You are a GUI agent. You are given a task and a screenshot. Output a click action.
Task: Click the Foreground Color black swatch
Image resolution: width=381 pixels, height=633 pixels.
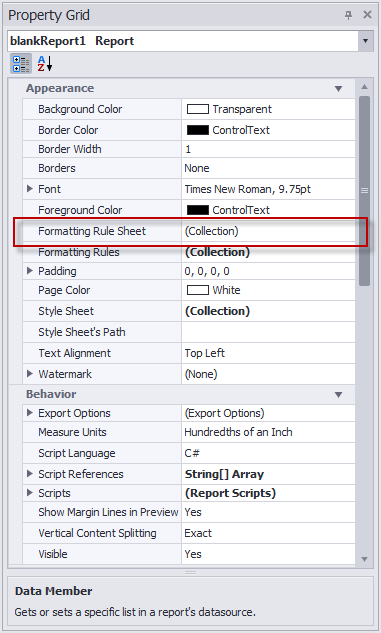[198, 210]
